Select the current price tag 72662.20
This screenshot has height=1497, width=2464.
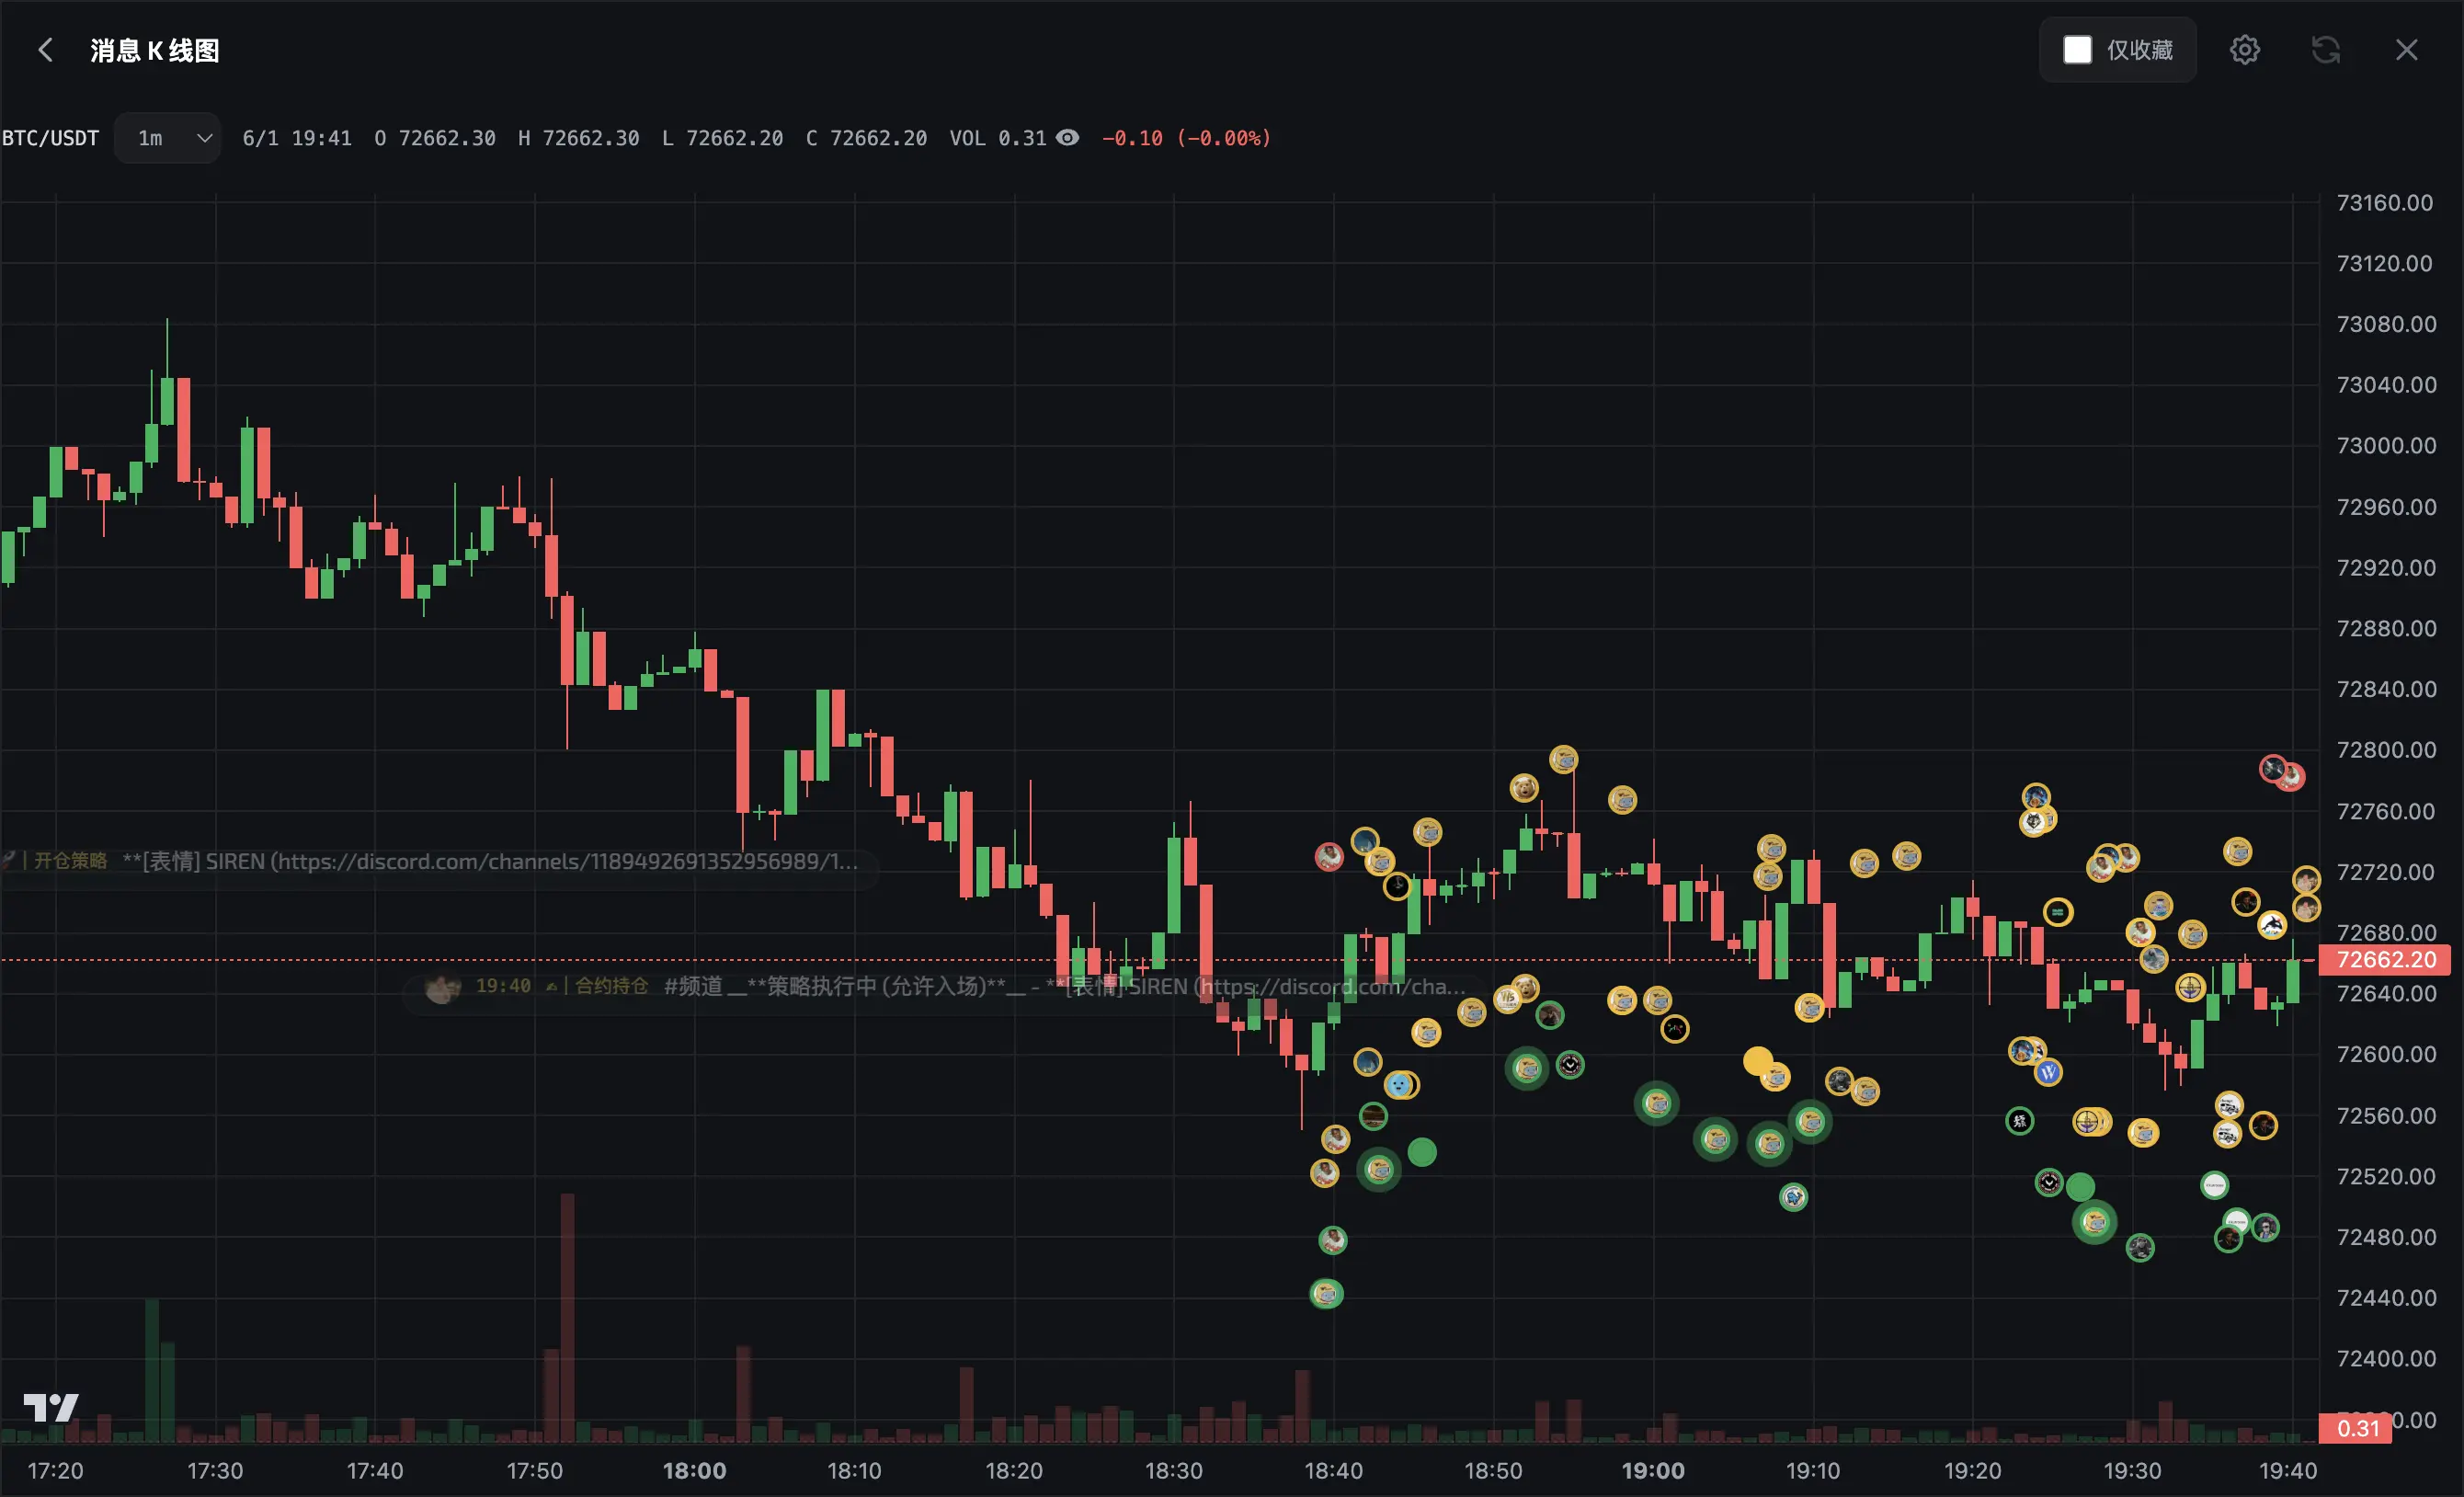2384,960
